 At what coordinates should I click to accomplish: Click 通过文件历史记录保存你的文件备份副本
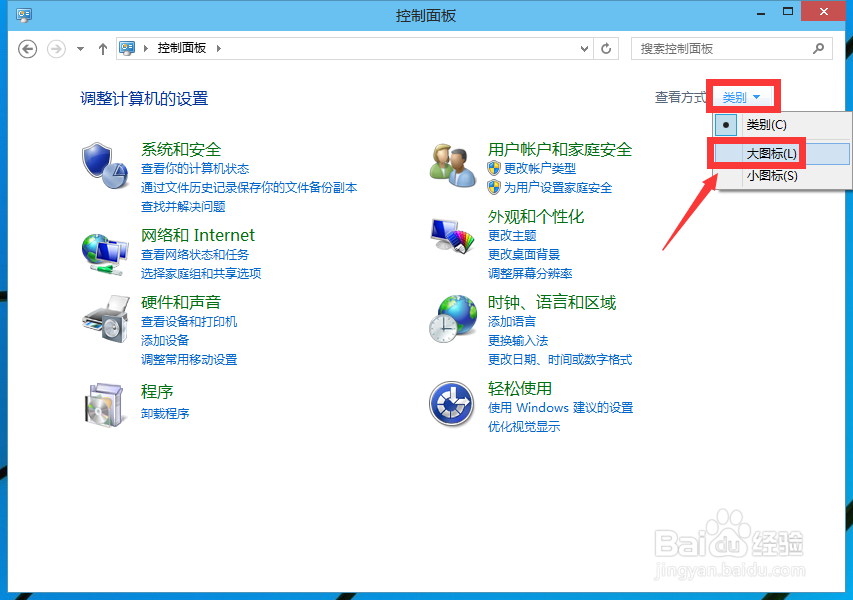(x=249, y=188)
